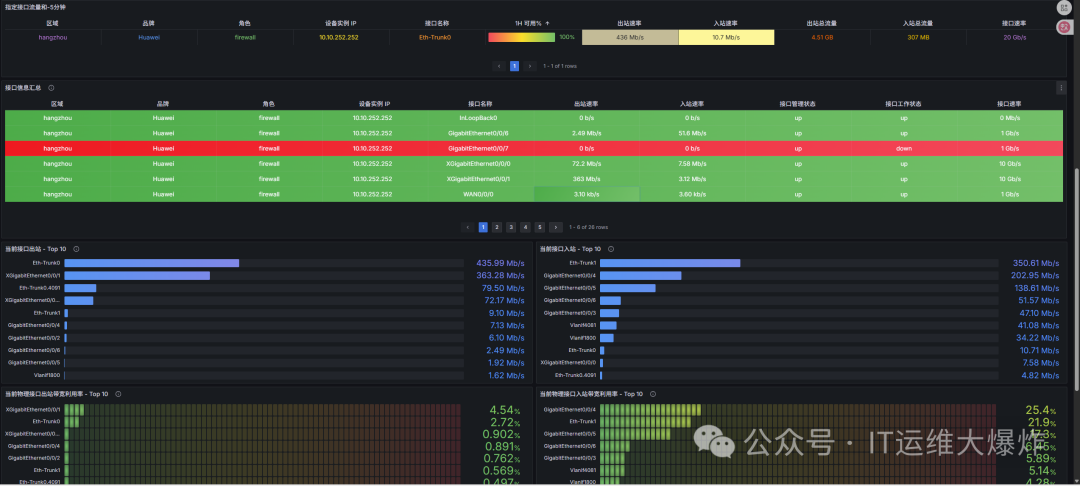This screenshot has width=1080, height=486.
Task: Click the vertical scrollbar on right edge
Action: click(x=1076, y=280)
